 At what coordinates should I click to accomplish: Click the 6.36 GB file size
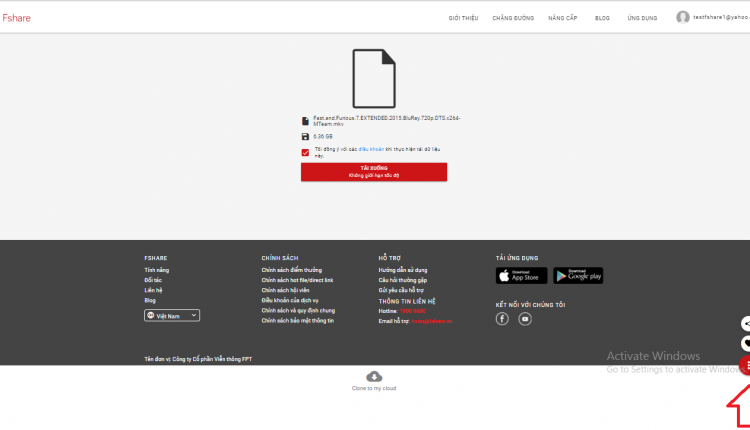(323, 137)
